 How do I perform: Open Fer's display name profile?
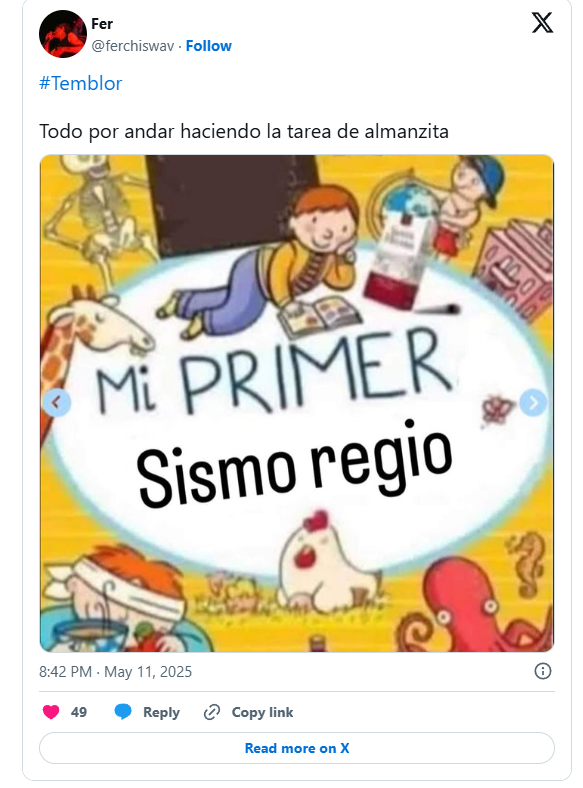pyautogui.click(x=102, y=24)
